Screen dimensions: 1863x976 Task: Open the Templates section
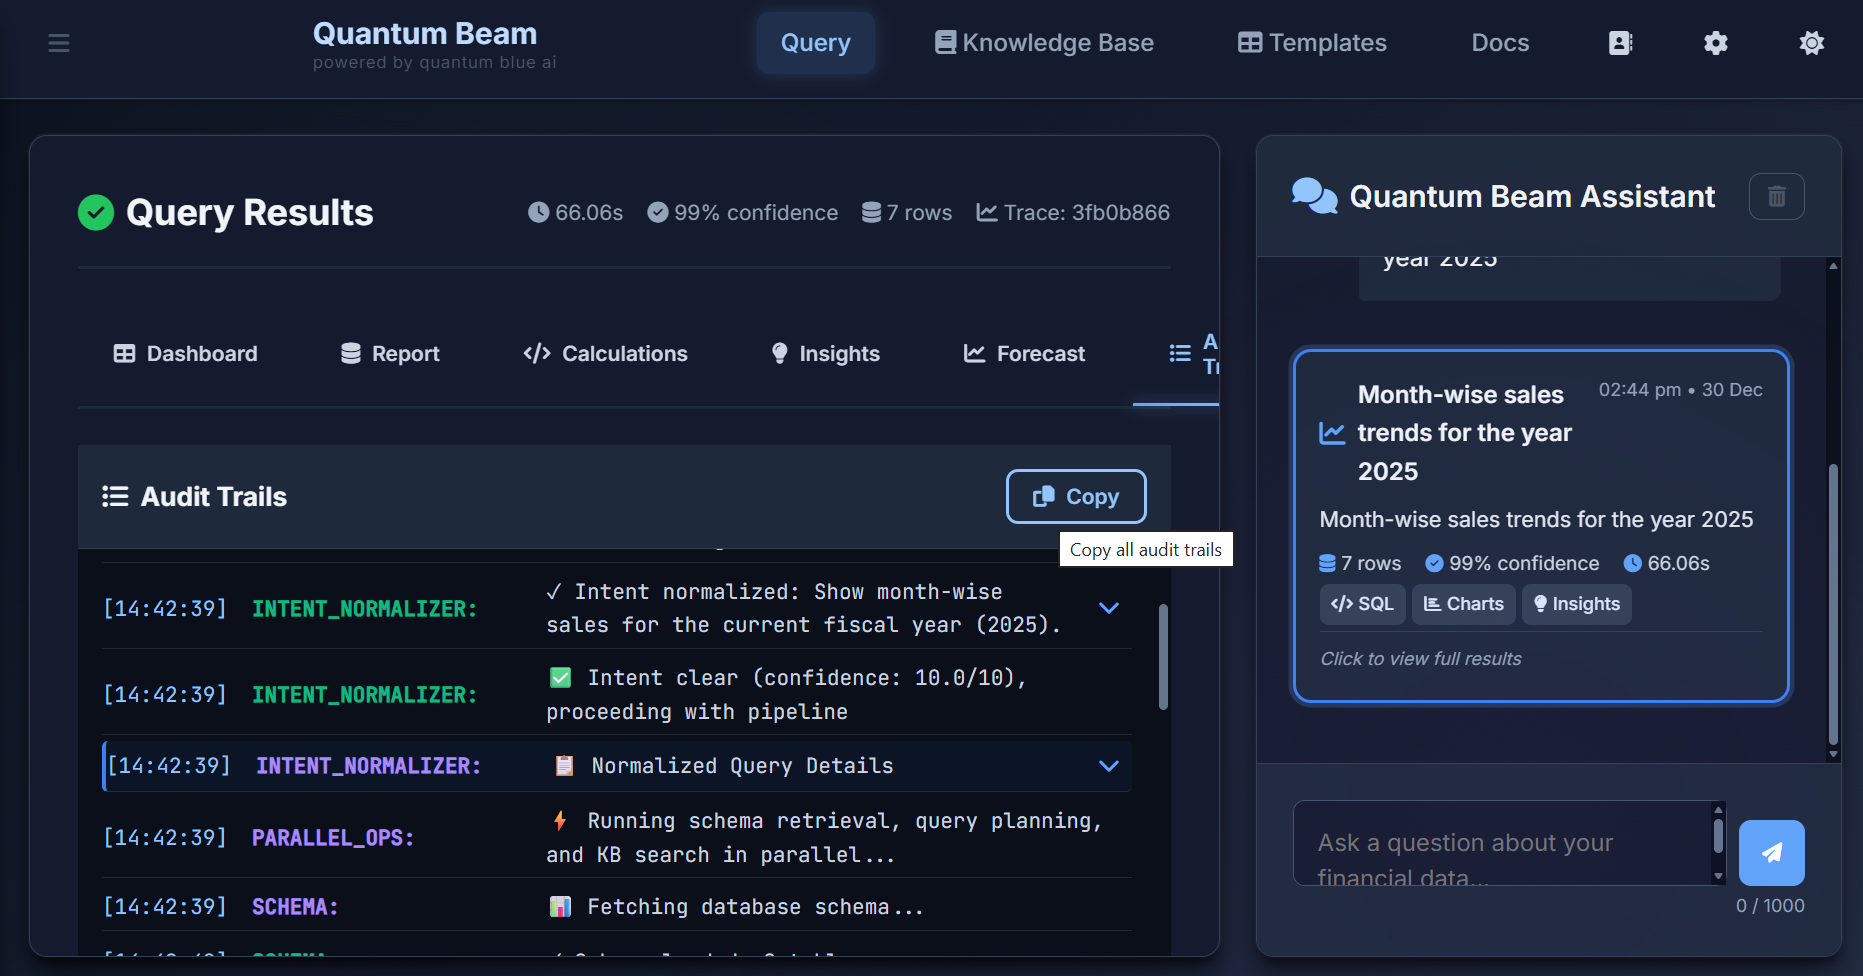[1312, 43]
